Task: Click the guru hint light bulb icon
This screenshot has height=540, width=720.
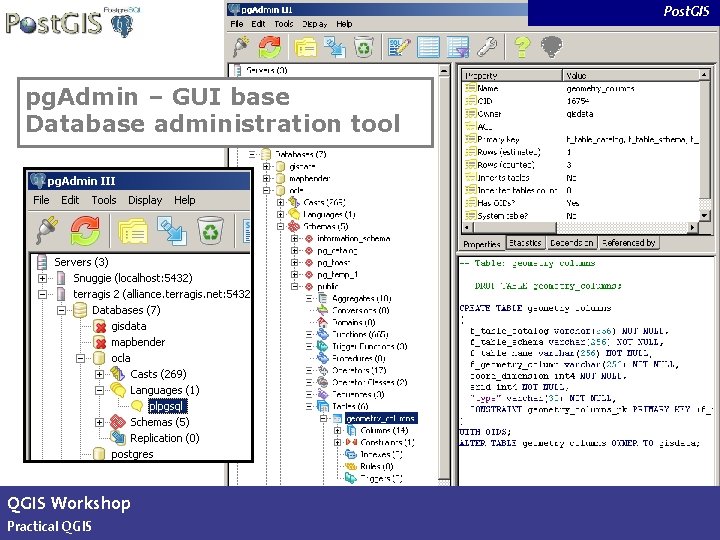Action: pos(551,47)
